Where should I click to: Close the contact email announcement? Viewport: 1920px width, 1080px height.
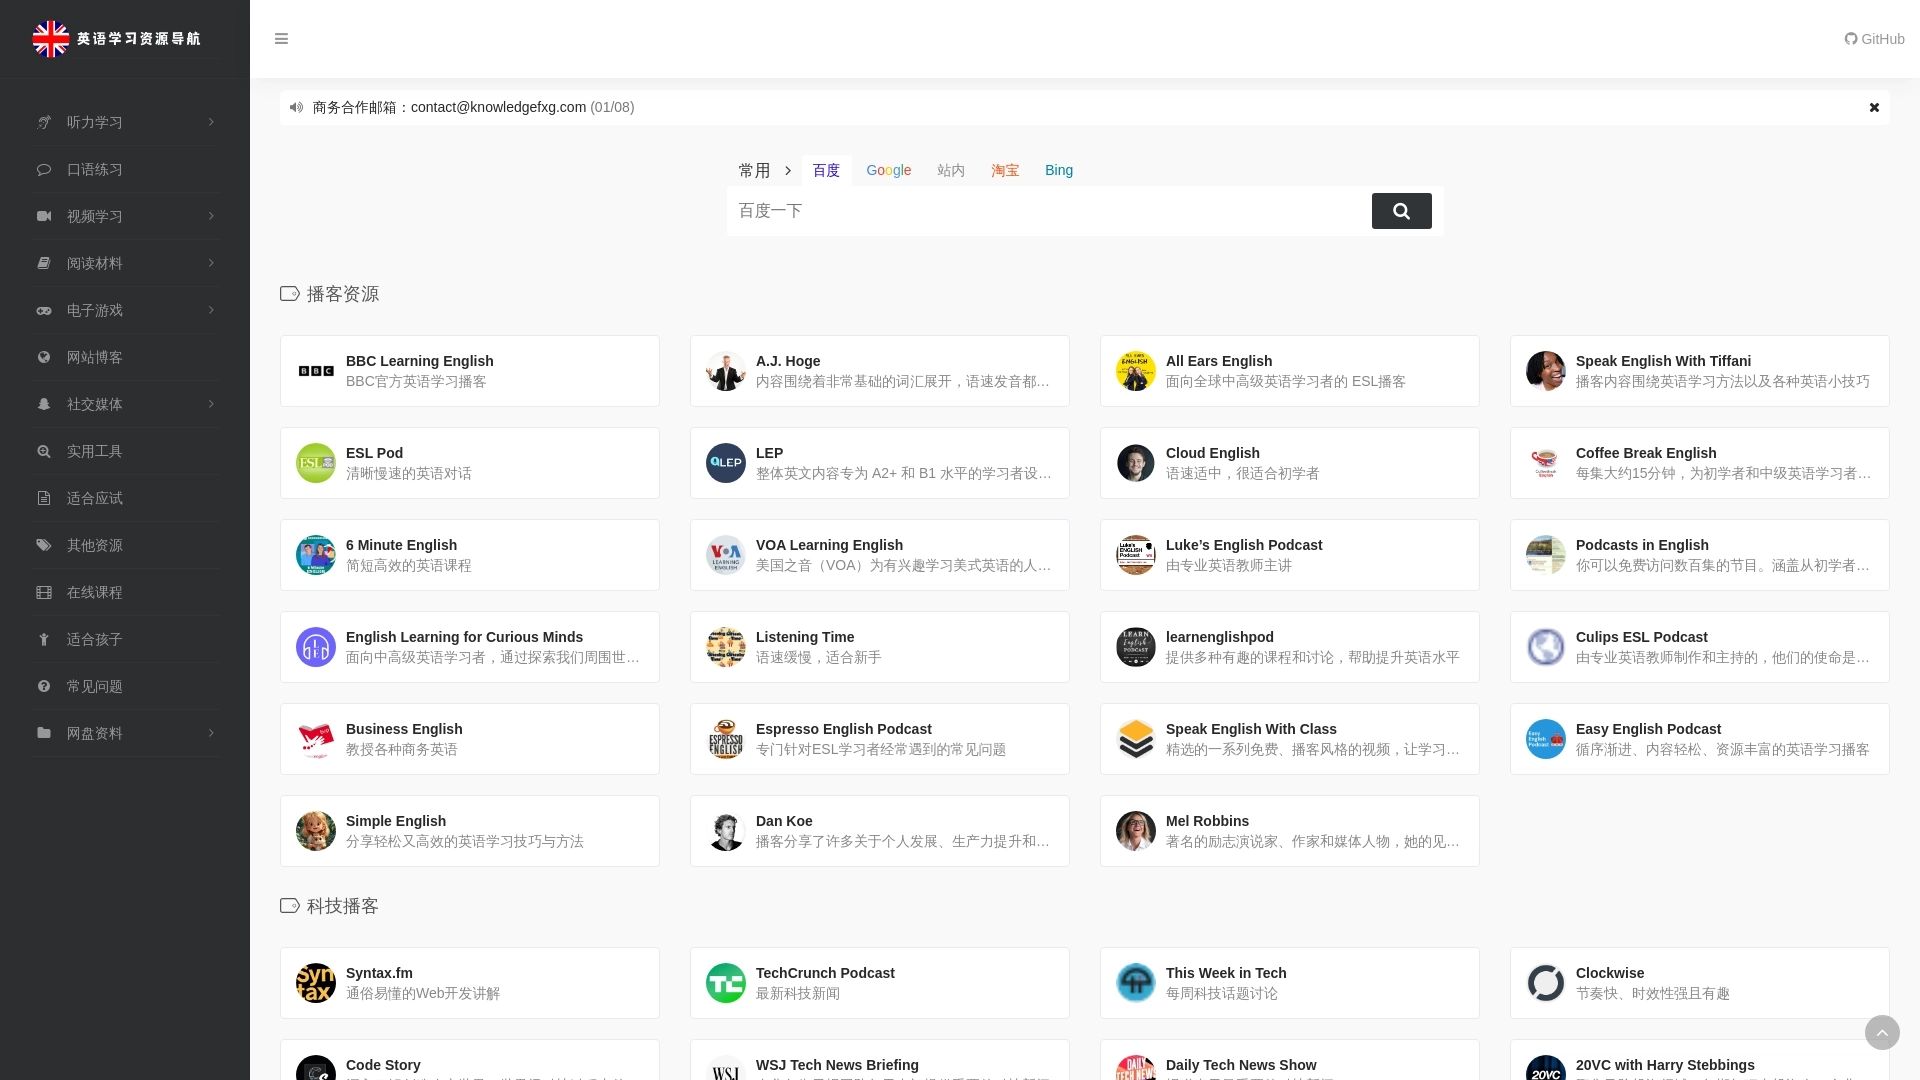click(1874, 107)
